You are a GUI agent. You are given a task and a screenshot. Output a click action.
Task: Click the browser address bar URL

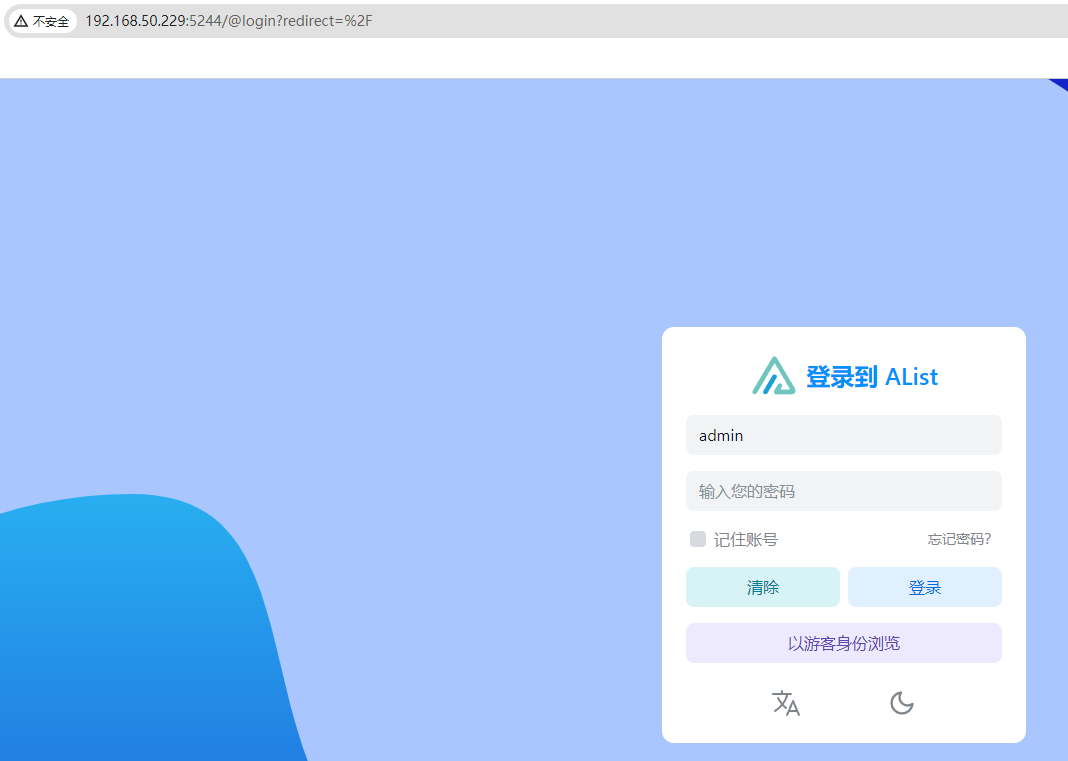tap(229, 20)
